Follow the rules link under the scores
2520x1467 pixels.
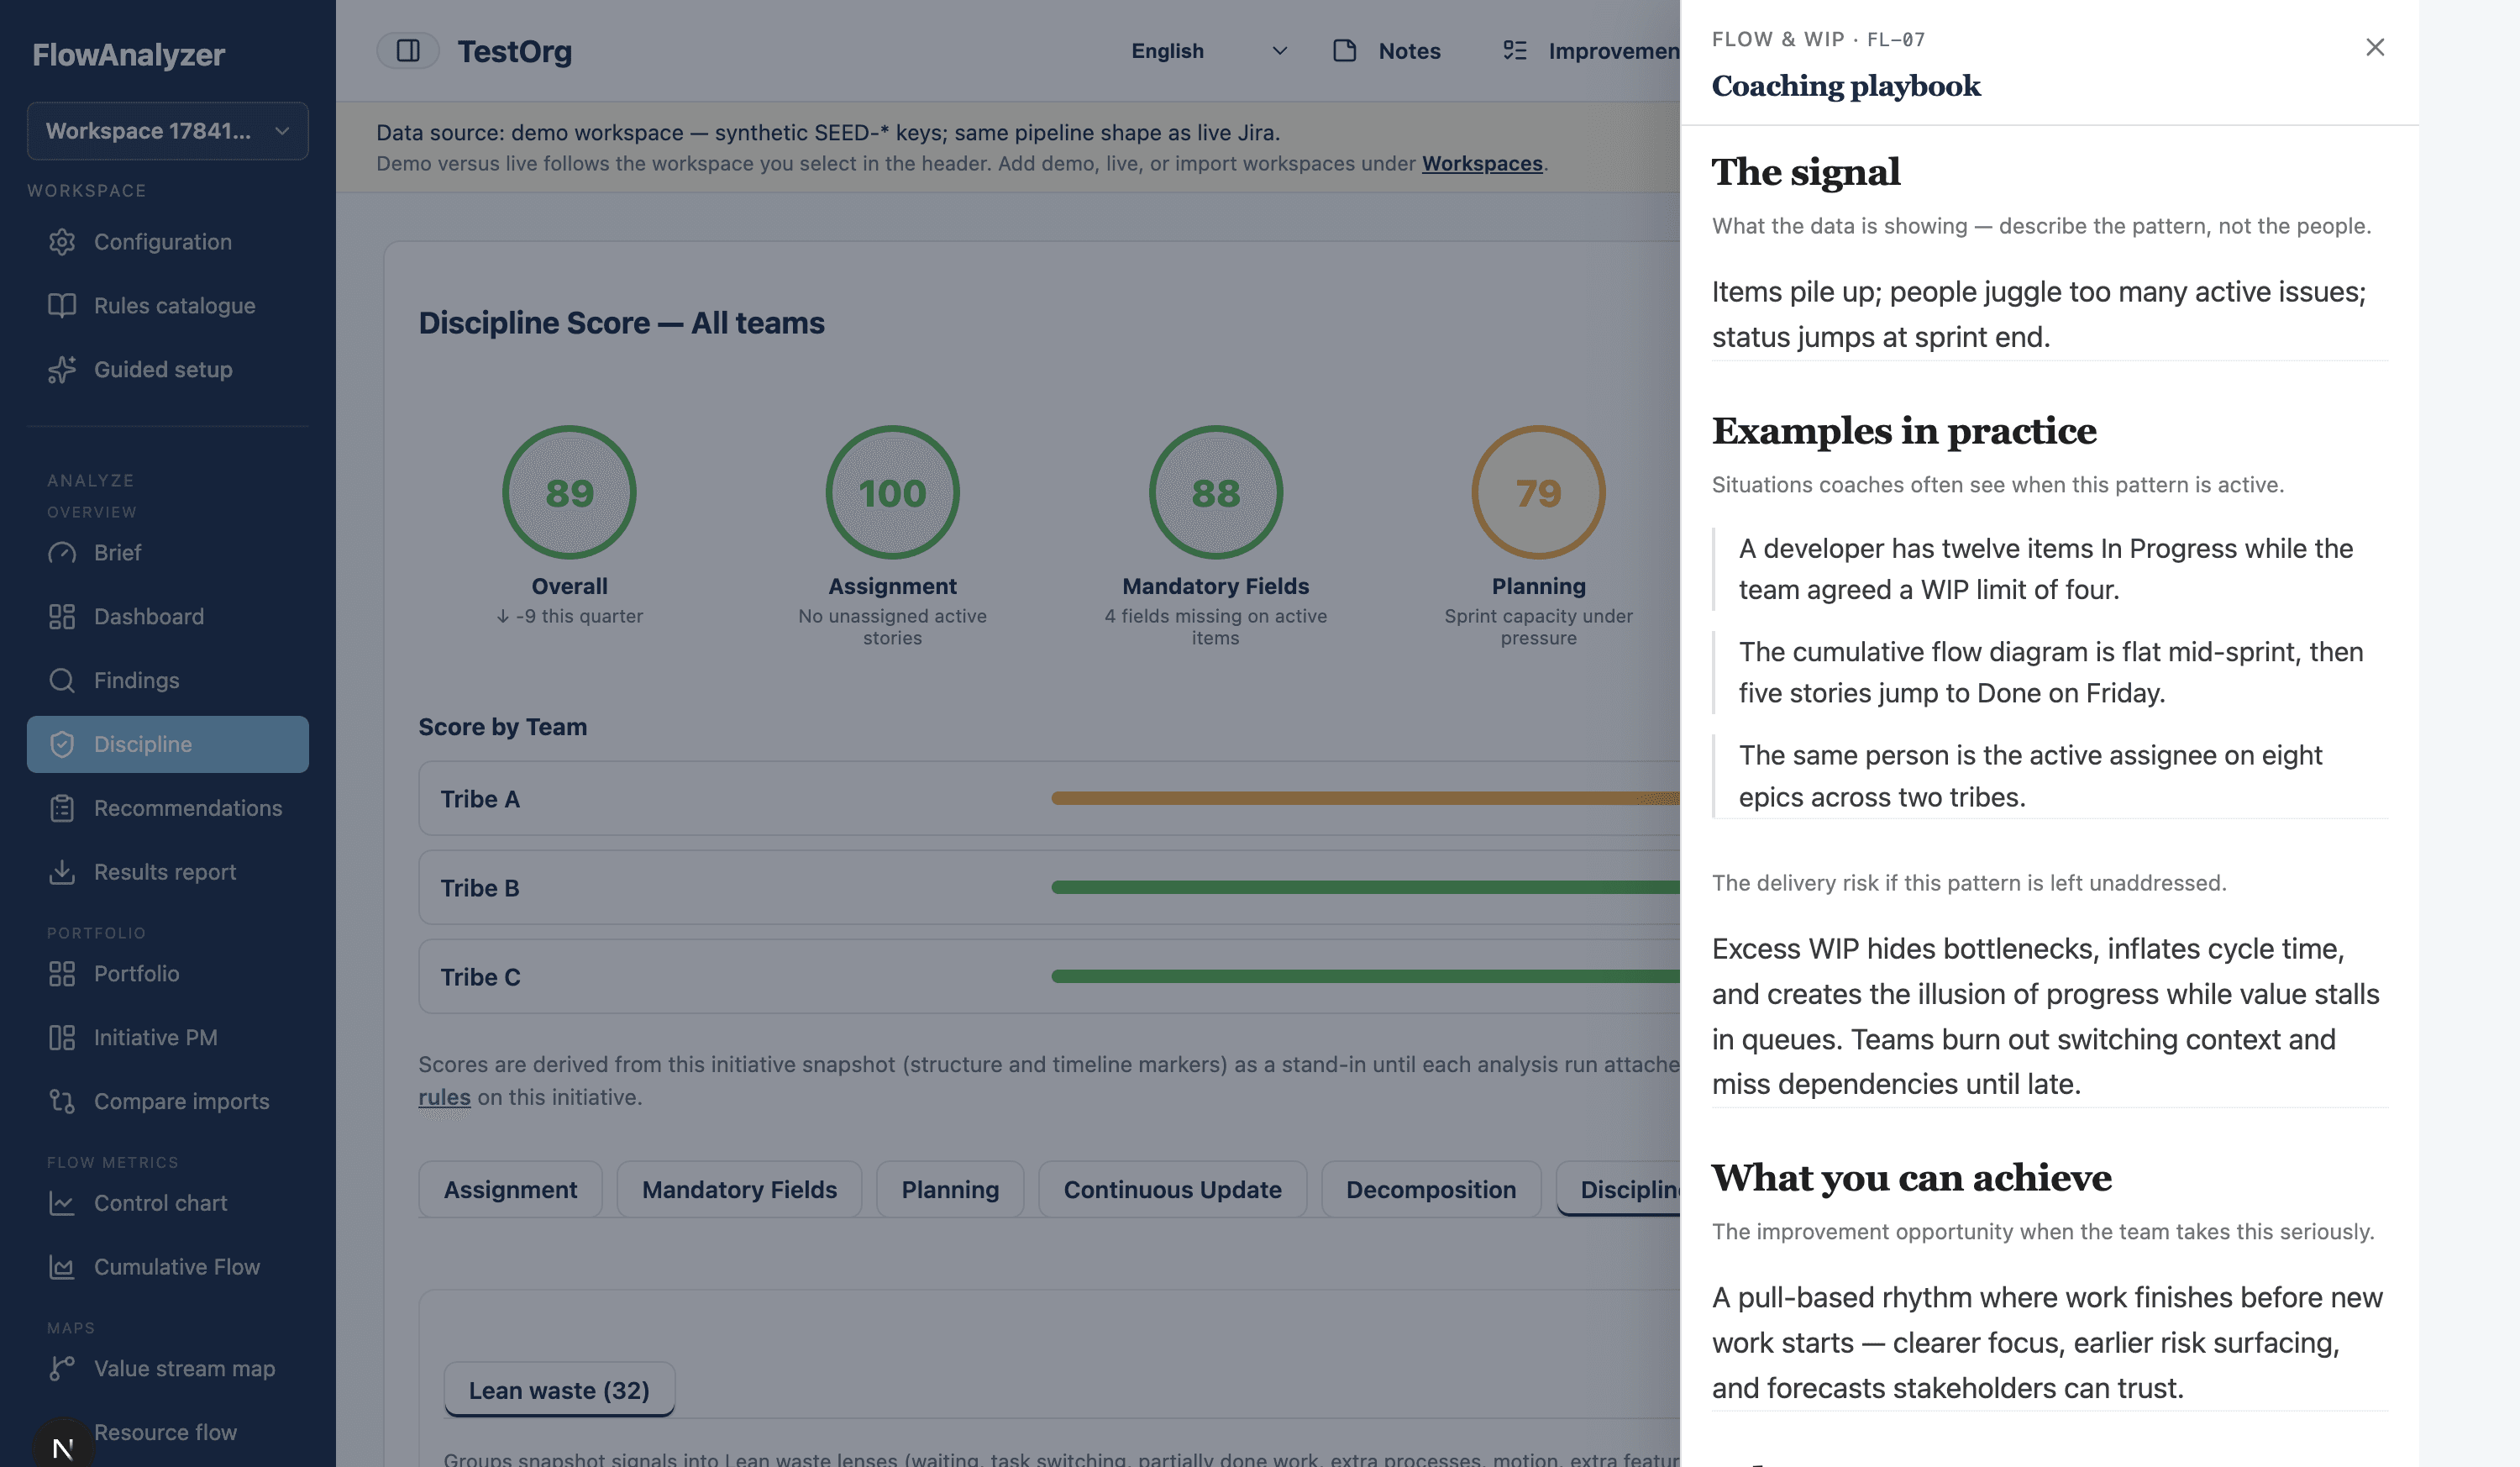[444, 1097]
